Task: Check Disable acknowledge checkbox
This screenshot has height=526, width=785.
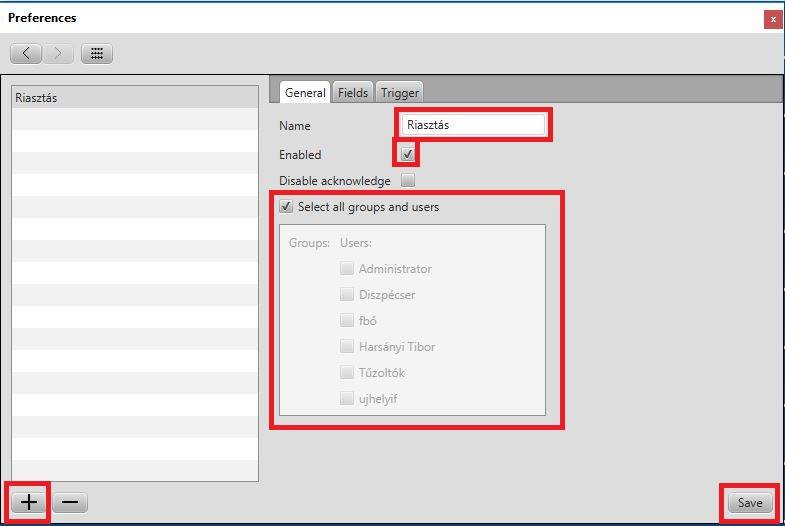Action: tap(407, 181)
